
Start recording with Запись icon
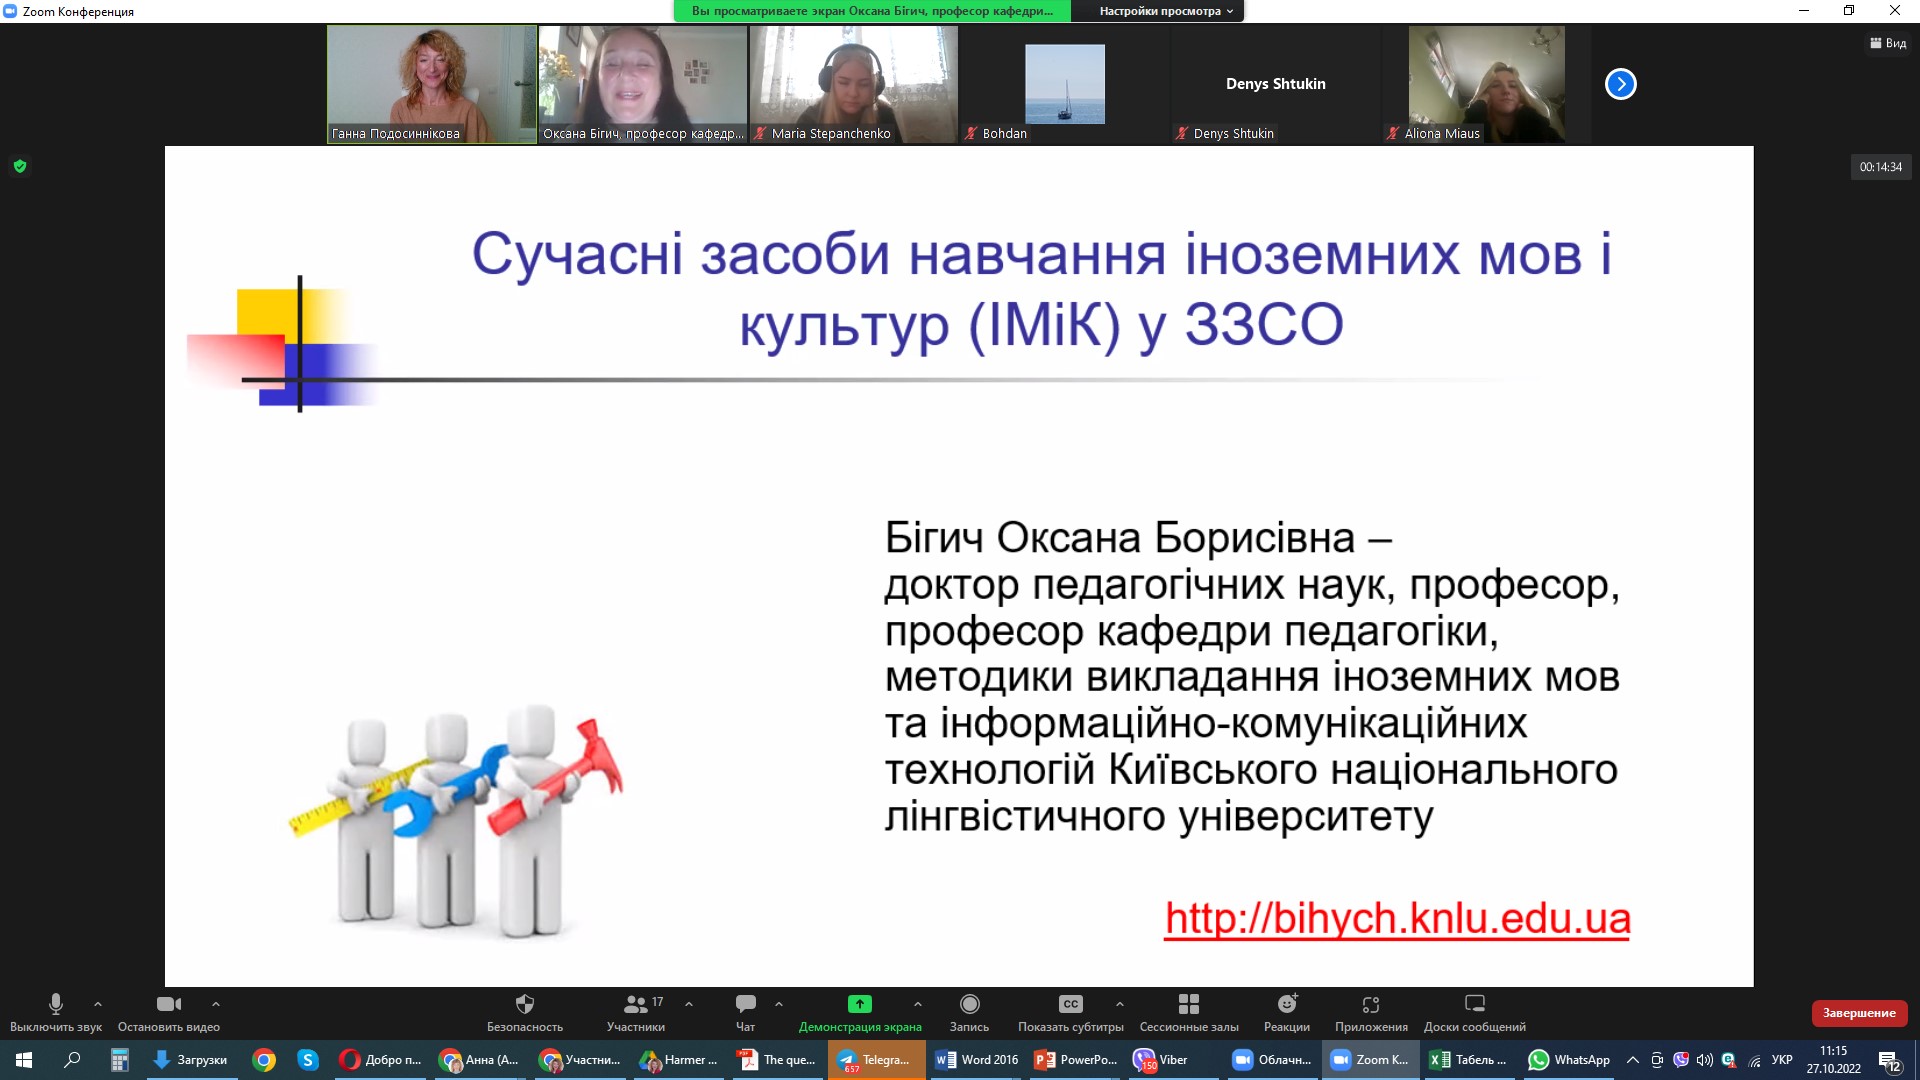coord(969,1004)
